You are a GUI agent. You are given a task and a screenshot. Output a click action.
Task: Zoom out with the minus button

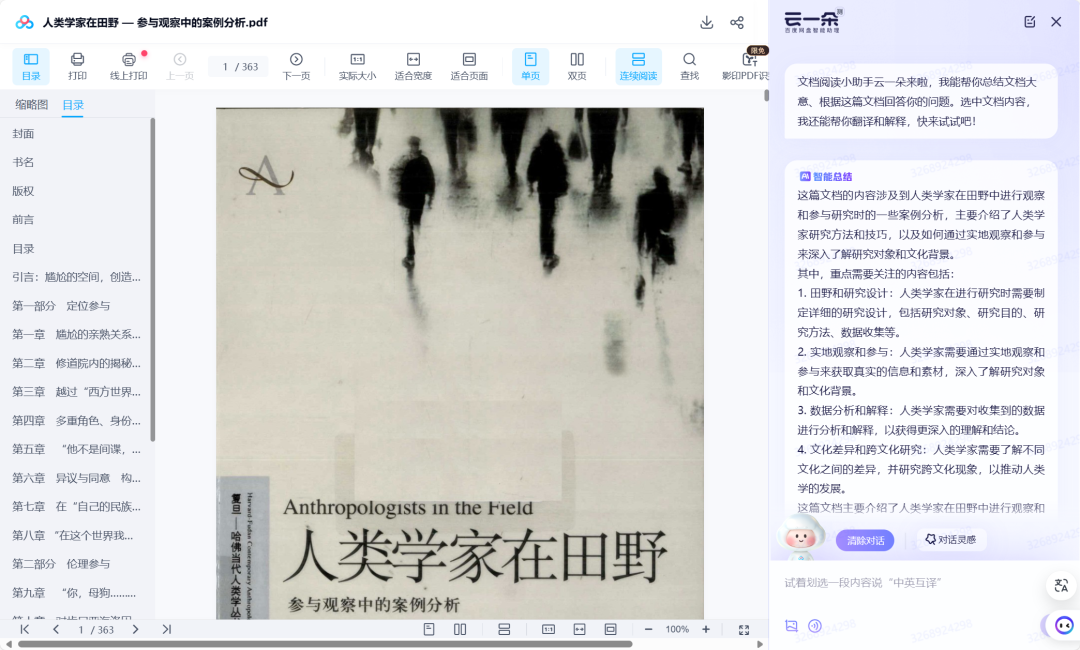tap(648, 629)
